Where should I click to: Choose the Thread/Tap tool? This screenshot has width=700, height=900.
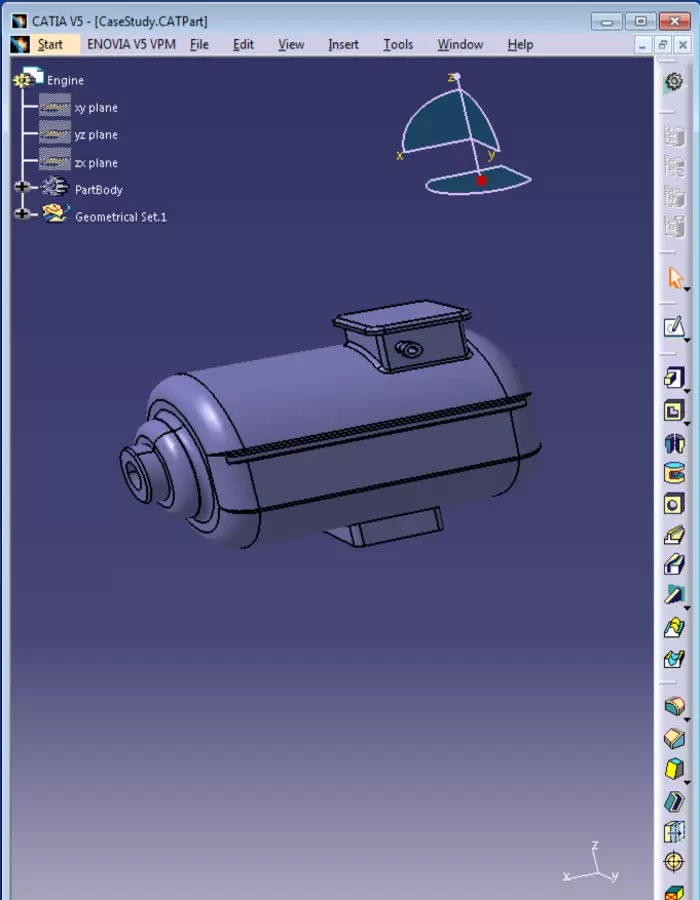tap(674, 862)
